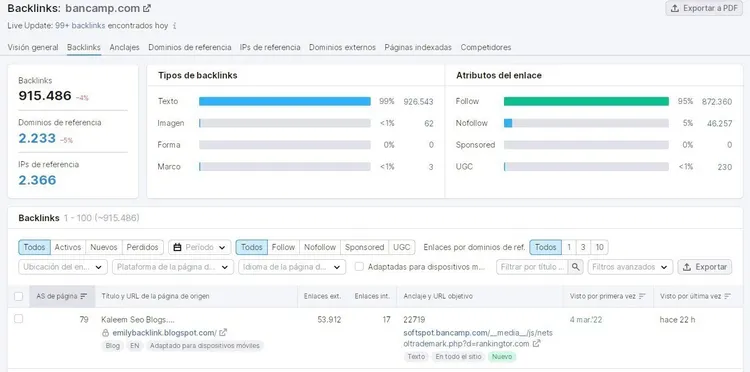Viewport: 750px width, 372px height.
Task: Select the UGC link attribute filter
Action: click(402, 247)
